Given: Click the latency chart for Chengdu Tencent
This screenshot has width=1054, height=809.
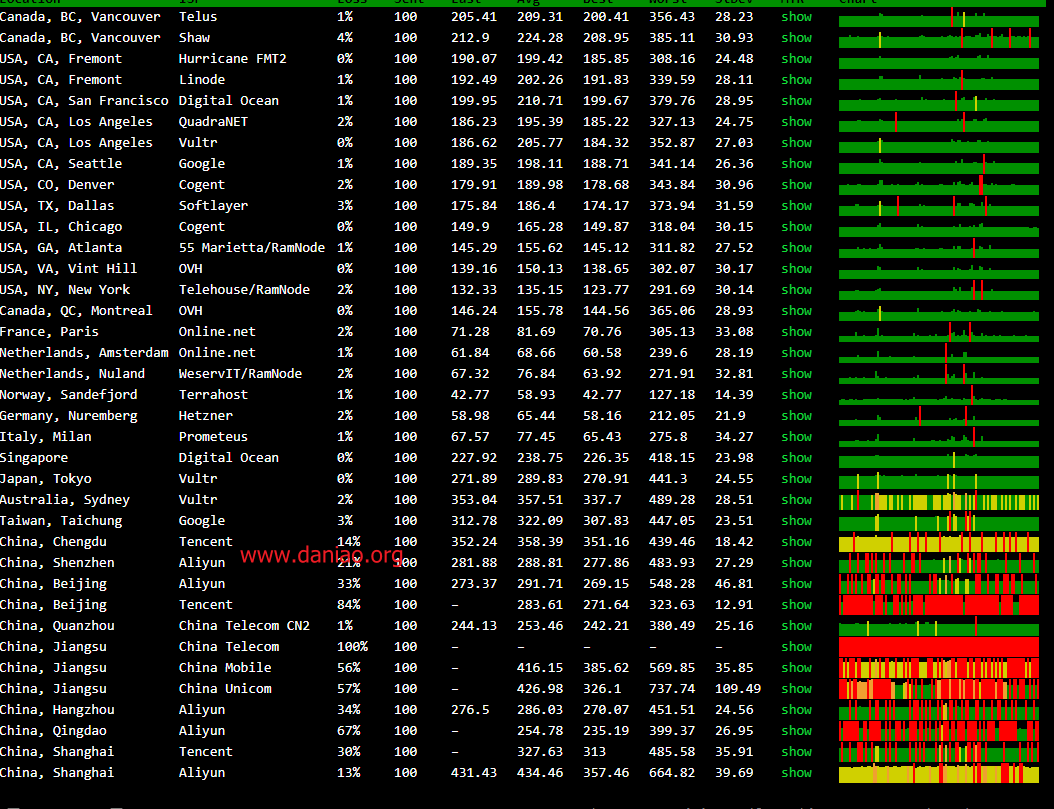Looking at the screenshot, I should [x=938, y=542].
